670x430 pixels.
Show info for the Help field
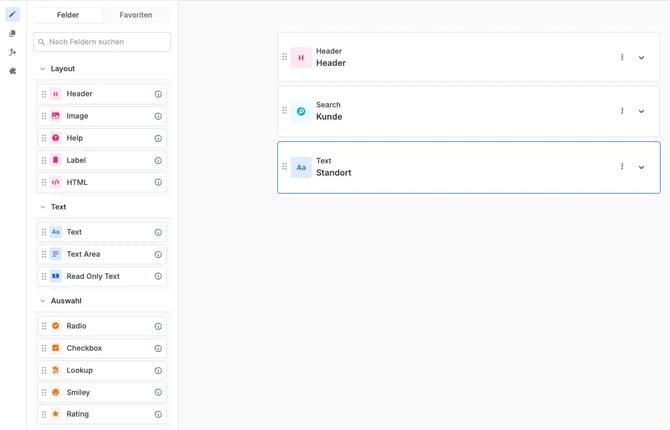click(x=158, y=138)
